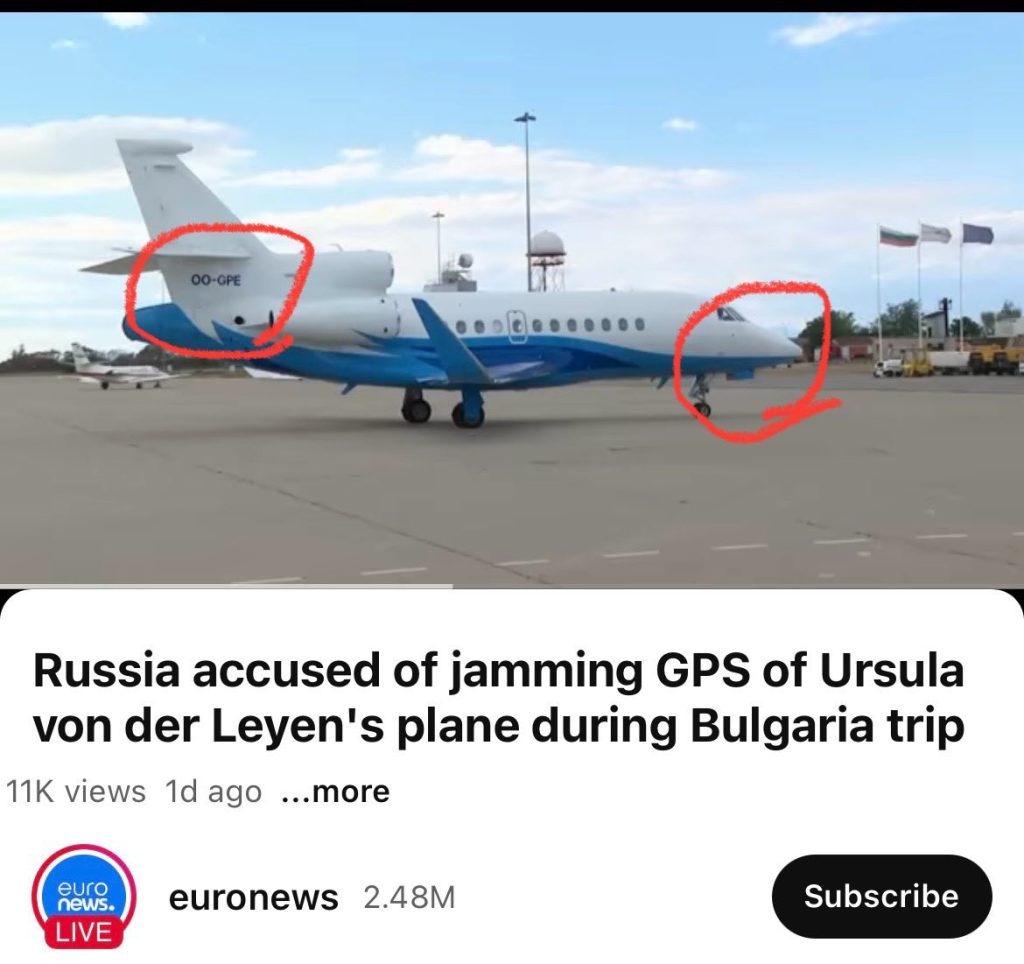Screen dimensions: 1024x964
Task: Click the red circle around the tail
Action: pos(219,287)
